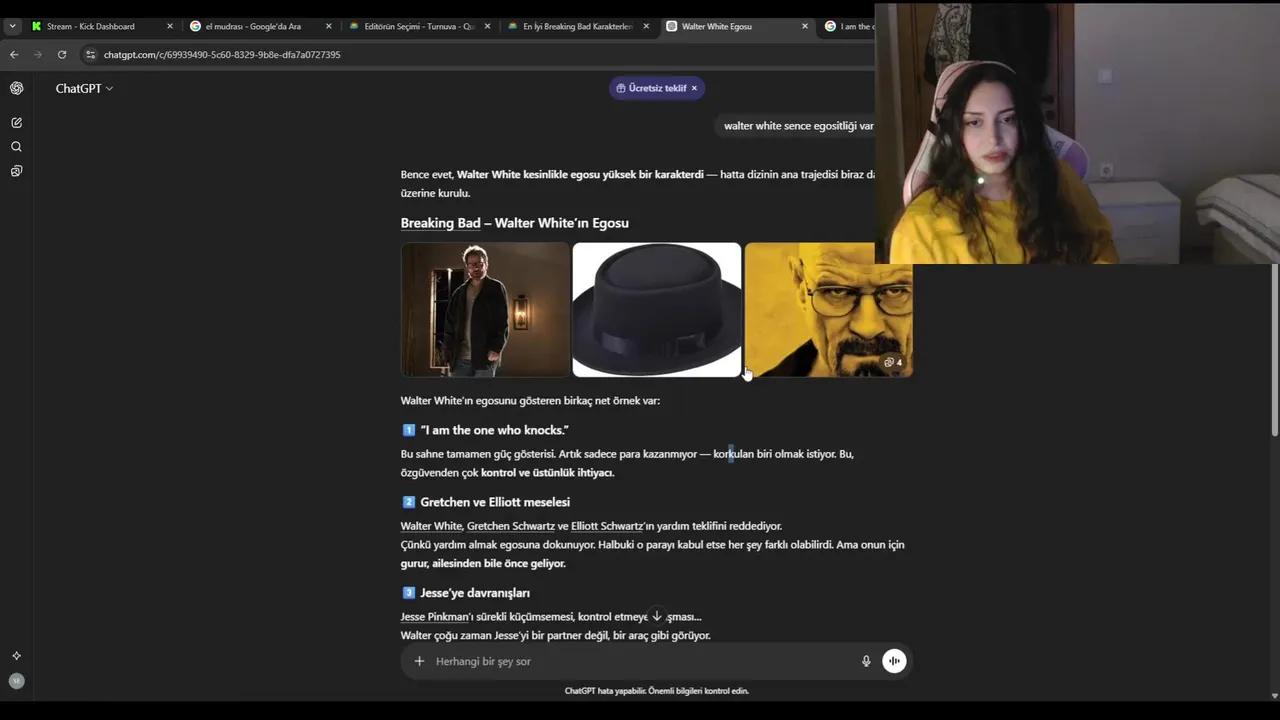The width and height of the screenshot is (1280, 720).
Task: Open the Jesse Pinkman entity link
Action: click(x=437, y=617)
